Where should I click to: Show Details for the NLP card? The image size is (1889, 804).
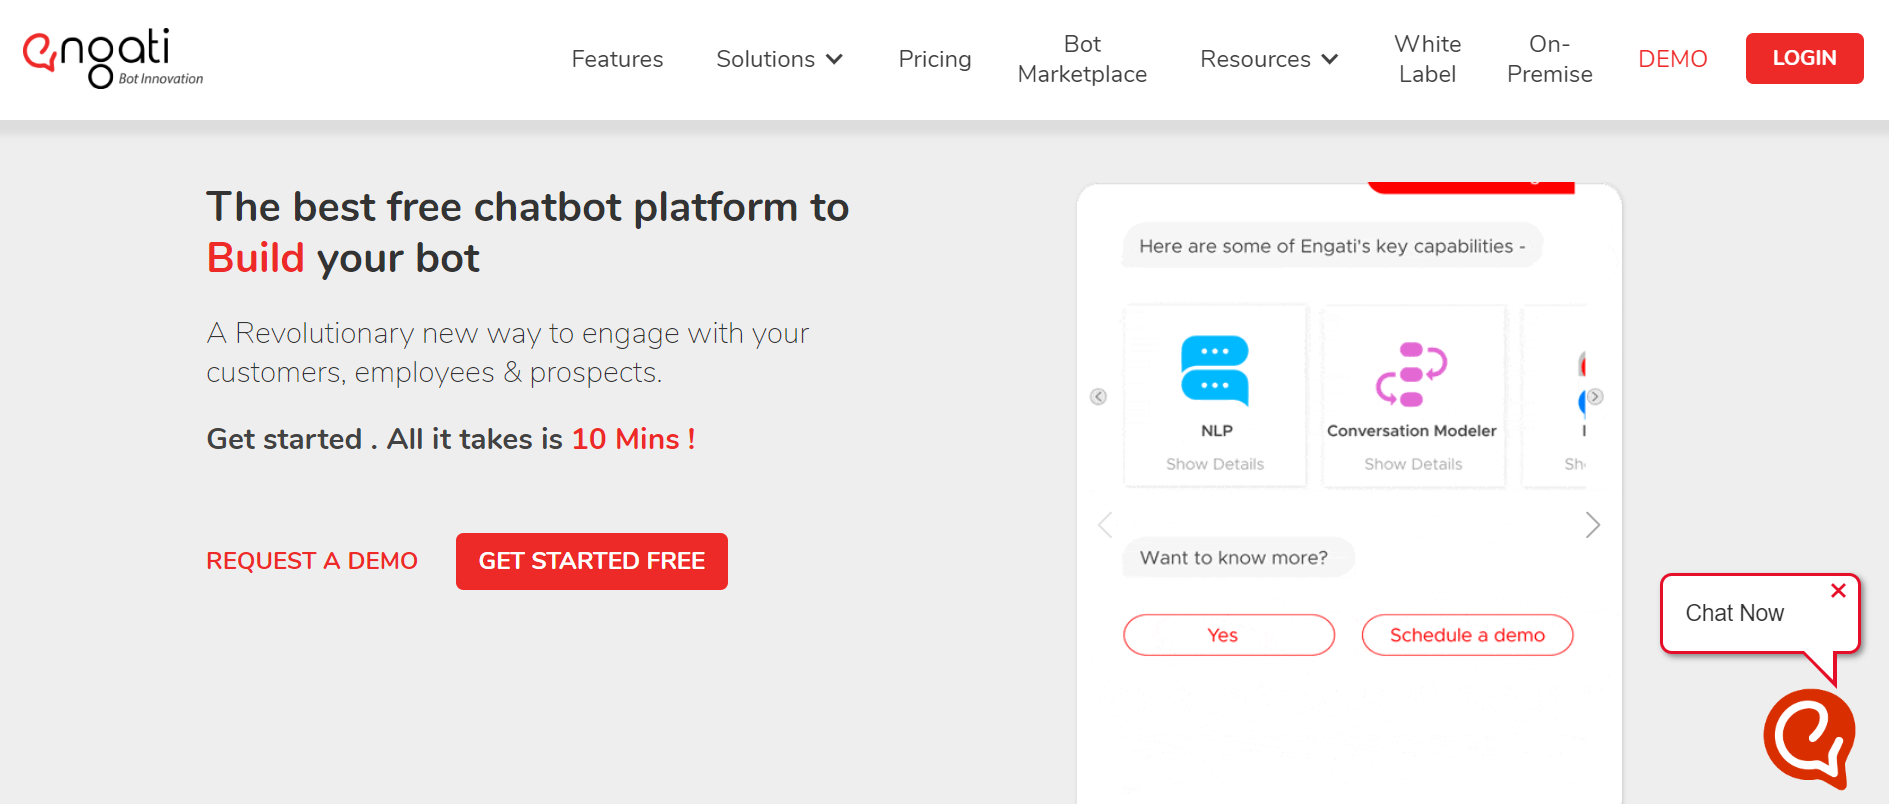pyautogui.click(x=1215, y=464)
